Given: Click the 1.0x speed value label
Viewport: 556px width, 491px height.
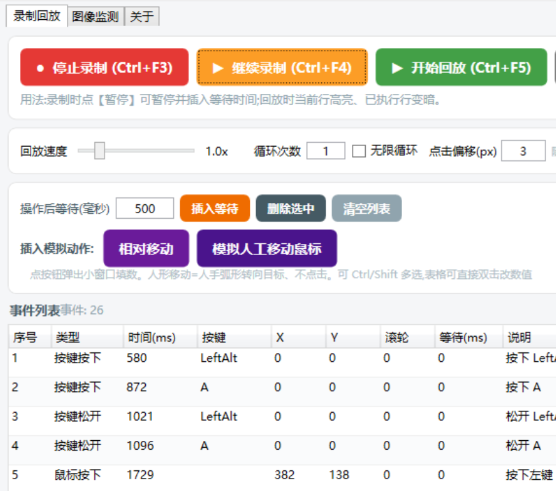Looking at the screenshot, I should 217,151.
